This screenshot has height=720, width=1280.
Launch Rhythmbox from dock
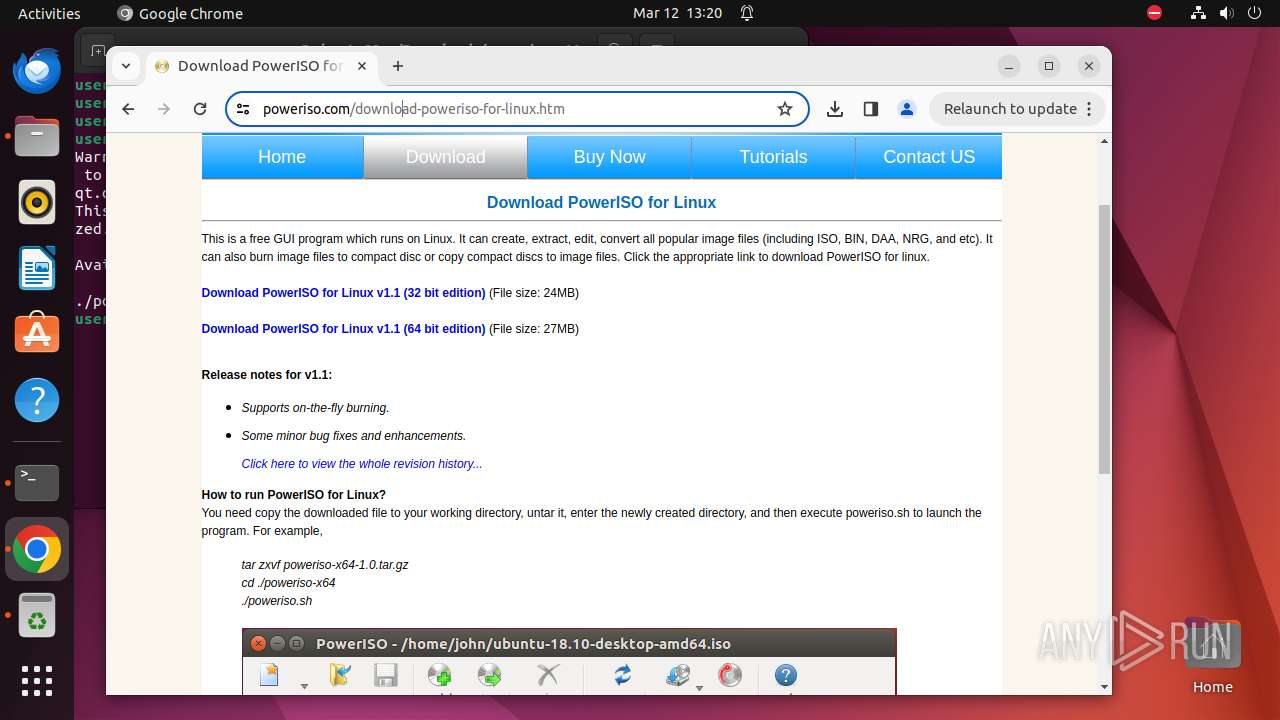pyautogui.click(x=37, y=203)
